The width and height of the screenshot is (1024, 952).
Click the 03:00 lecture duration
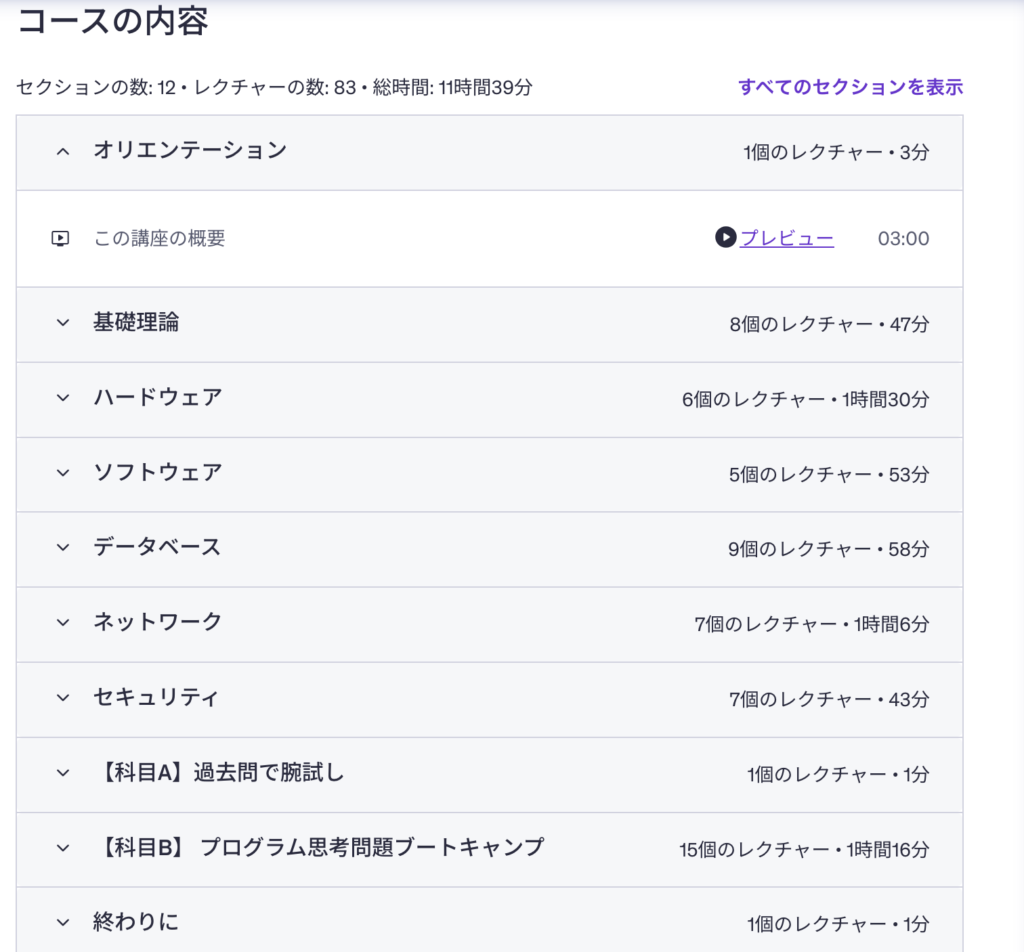coord(903,239)
